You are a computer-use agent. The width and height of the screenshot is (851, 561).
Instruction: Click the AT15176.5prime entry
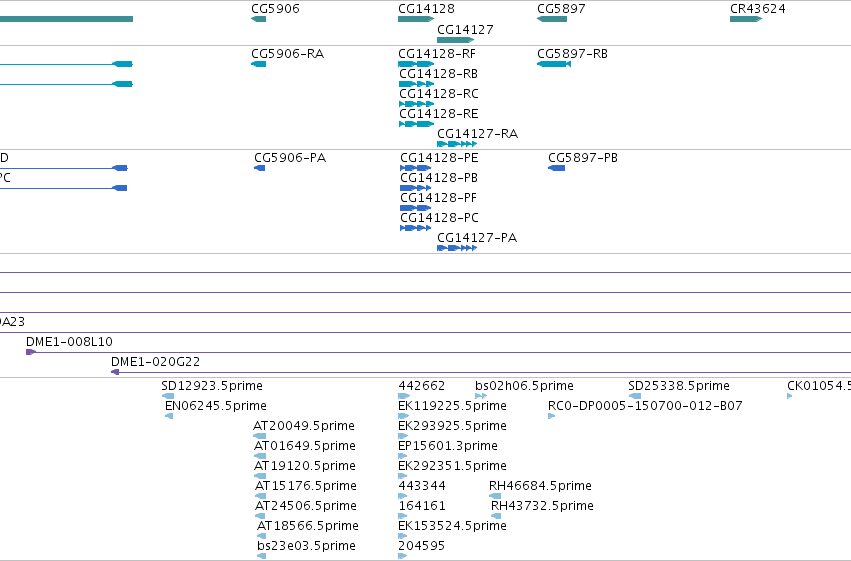(306, 486)
